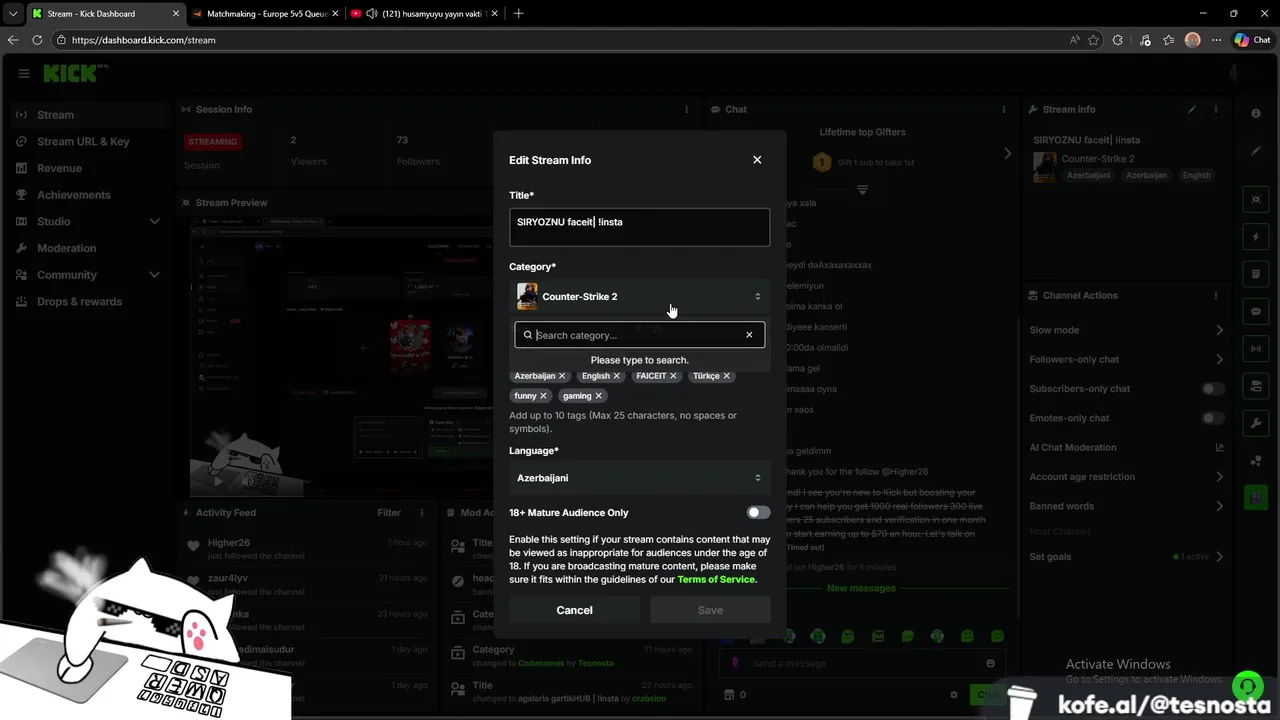Click the Cancel button

click(574, 610)
